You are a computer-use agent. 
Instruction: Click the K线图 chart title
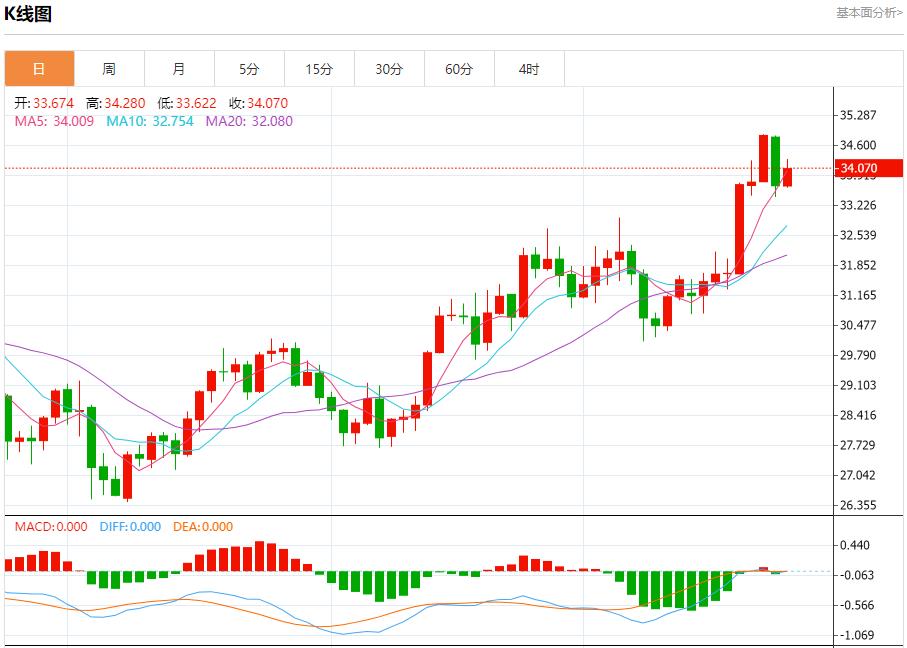(29, 14)
